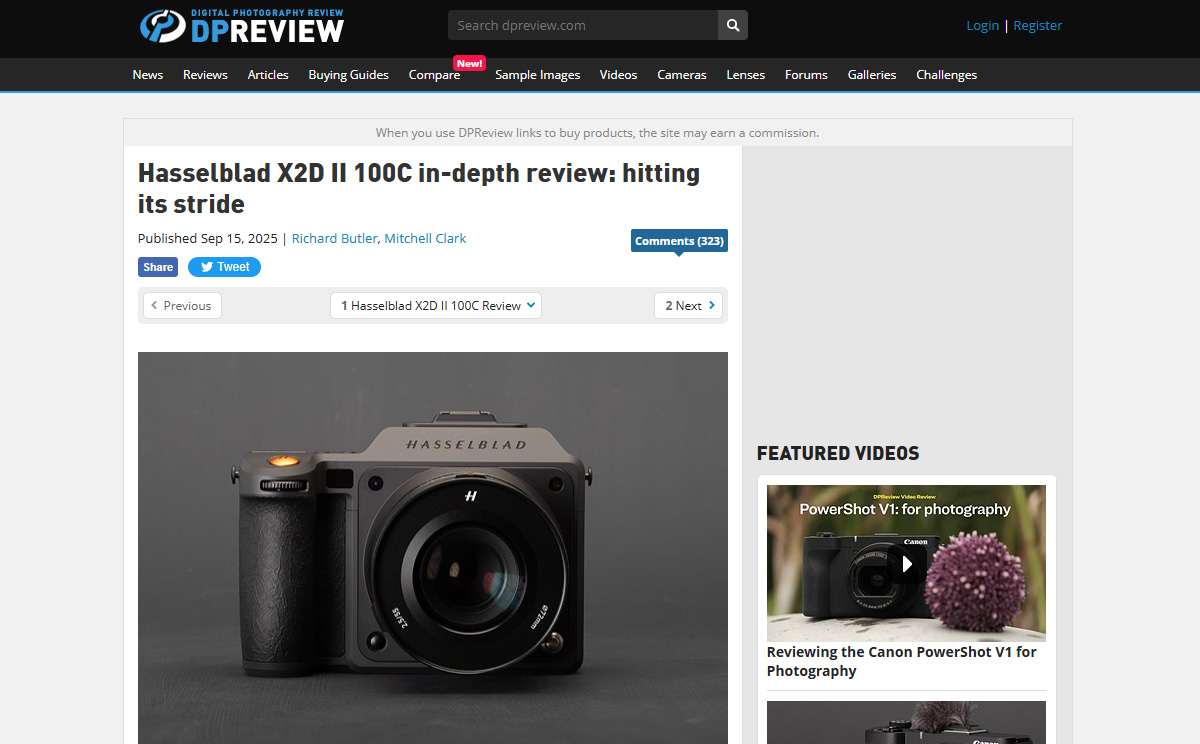This screenshot has width=1200, height=744.
Task: Open the Hasselblad X2D II 100C Review page dropdown
Action: click(436, 306)
